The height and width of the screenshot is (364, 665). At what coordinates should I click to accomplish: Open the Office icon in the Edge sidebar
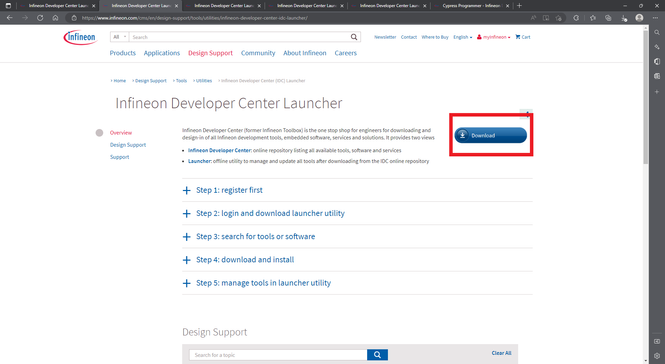tap(657, 62)
